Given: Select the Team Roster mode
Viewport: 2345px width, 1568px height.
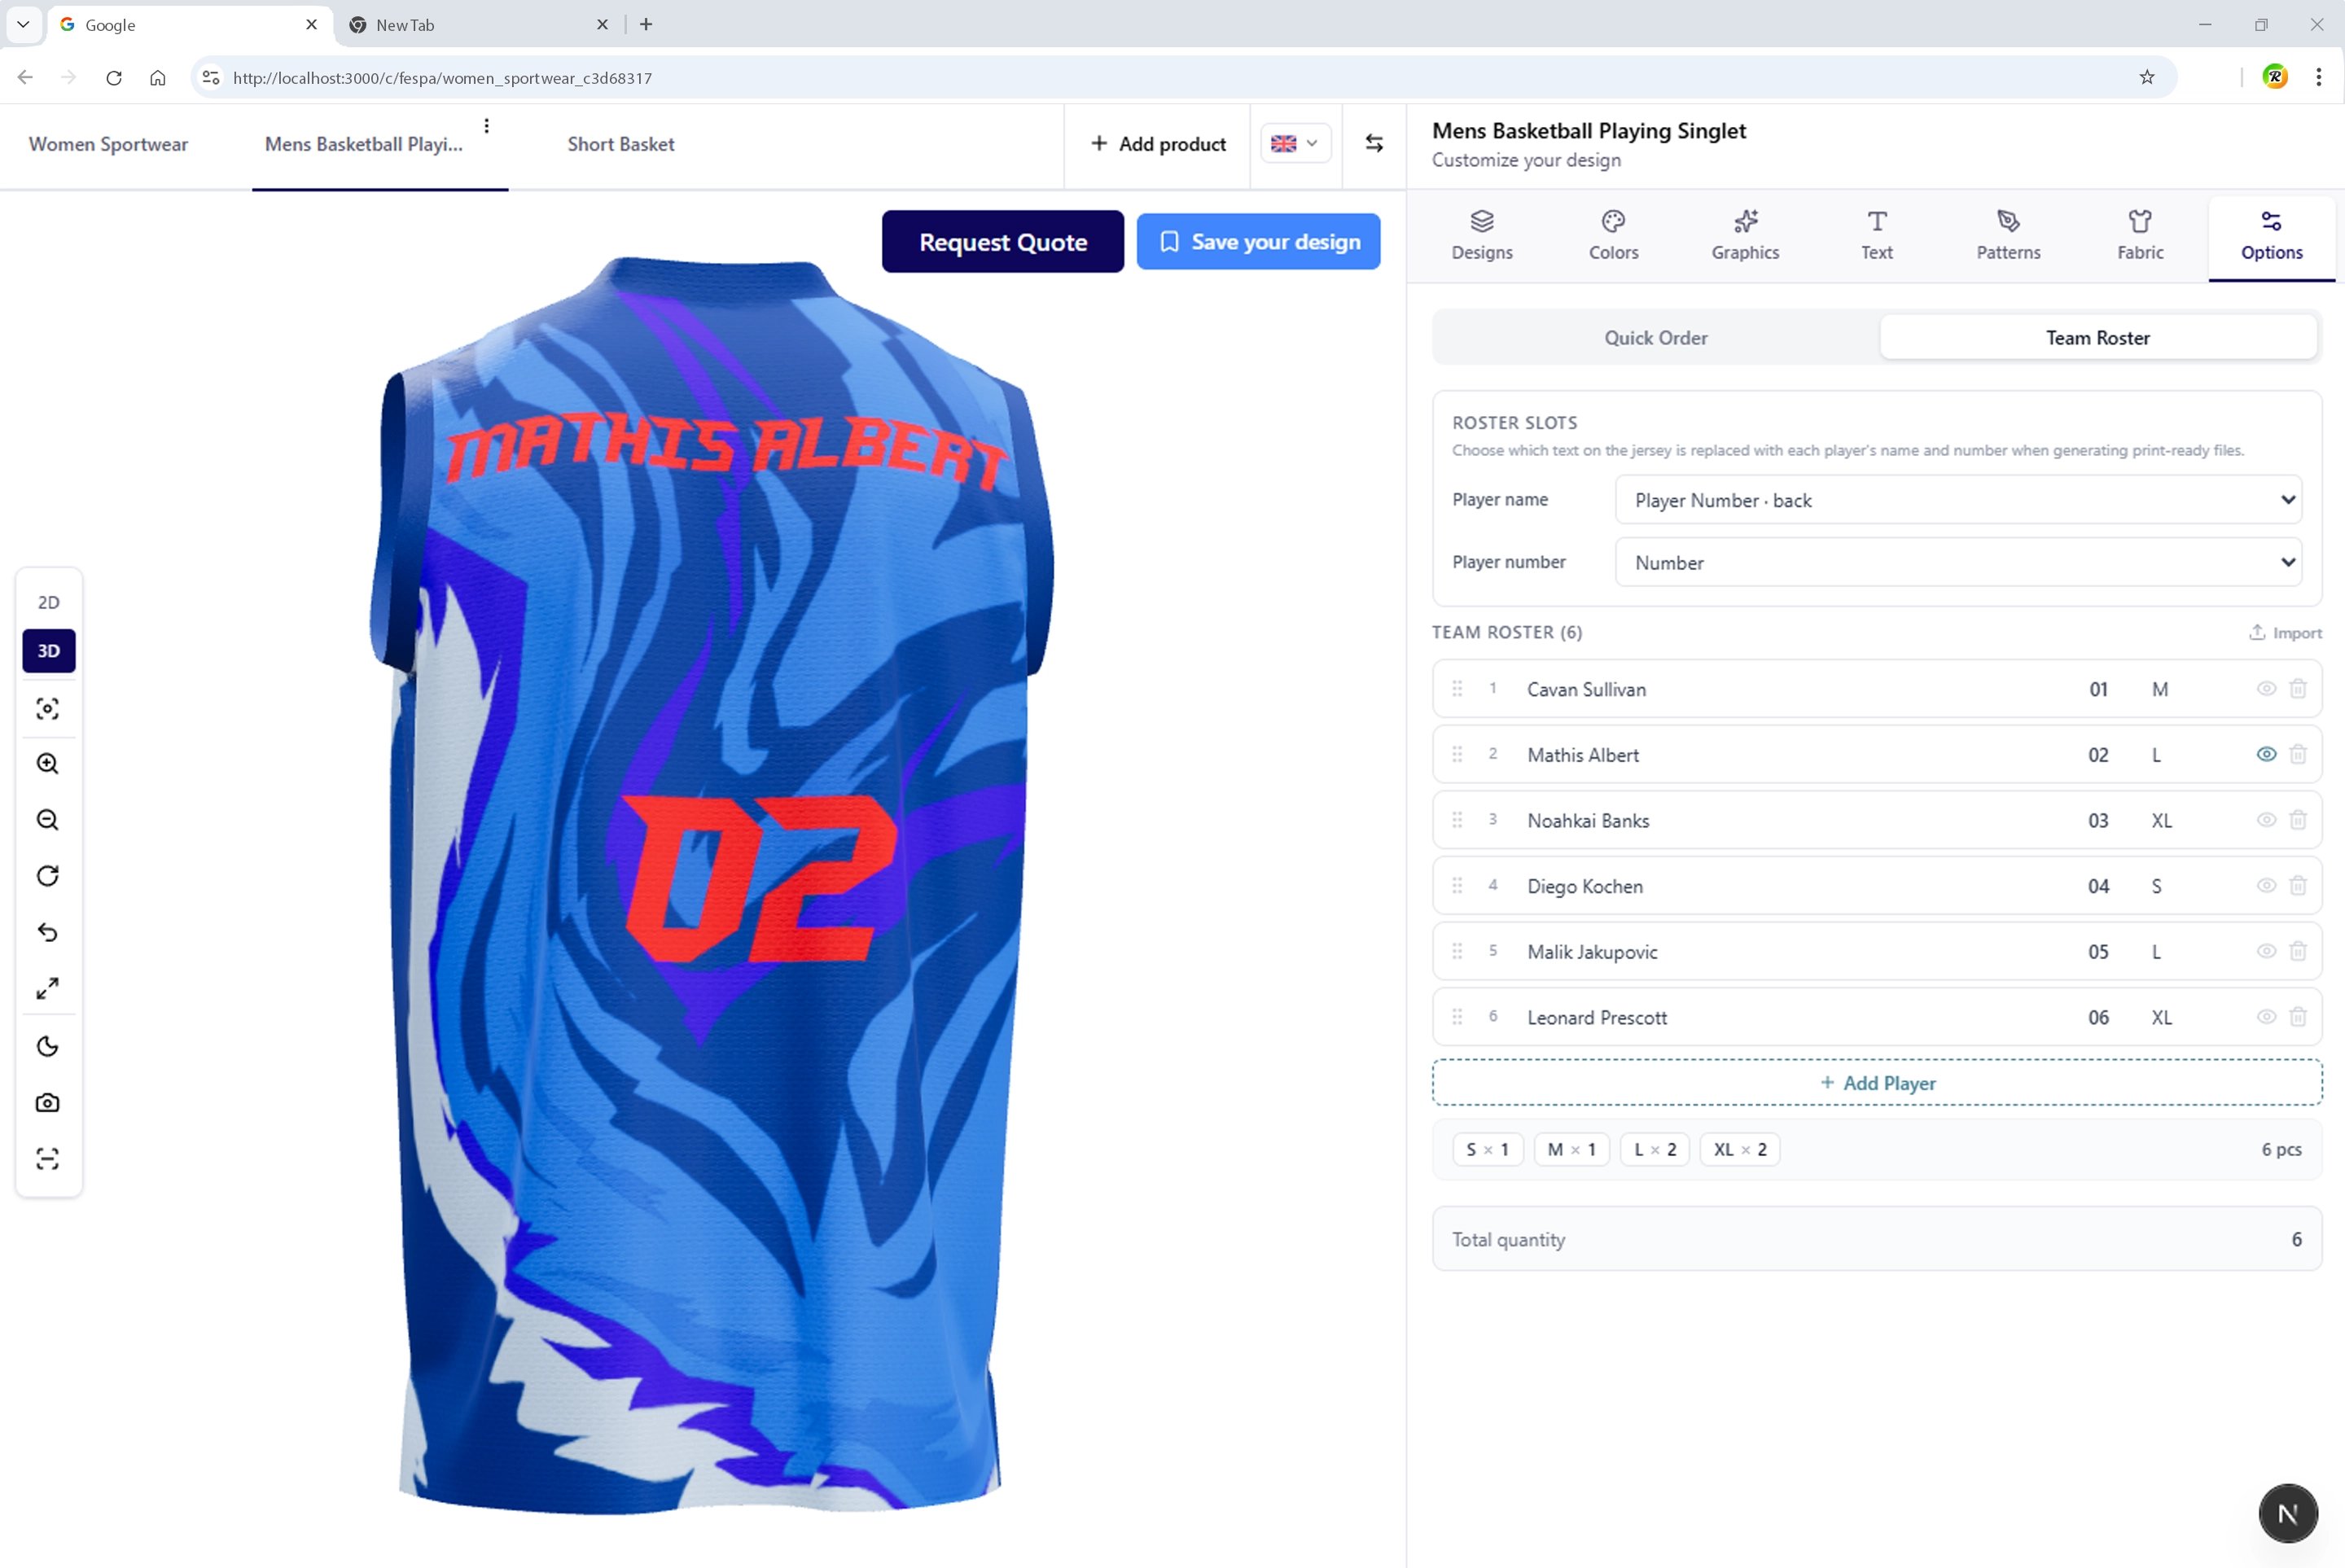Looking at the screenshot, I should click(x=2097, y=338).
